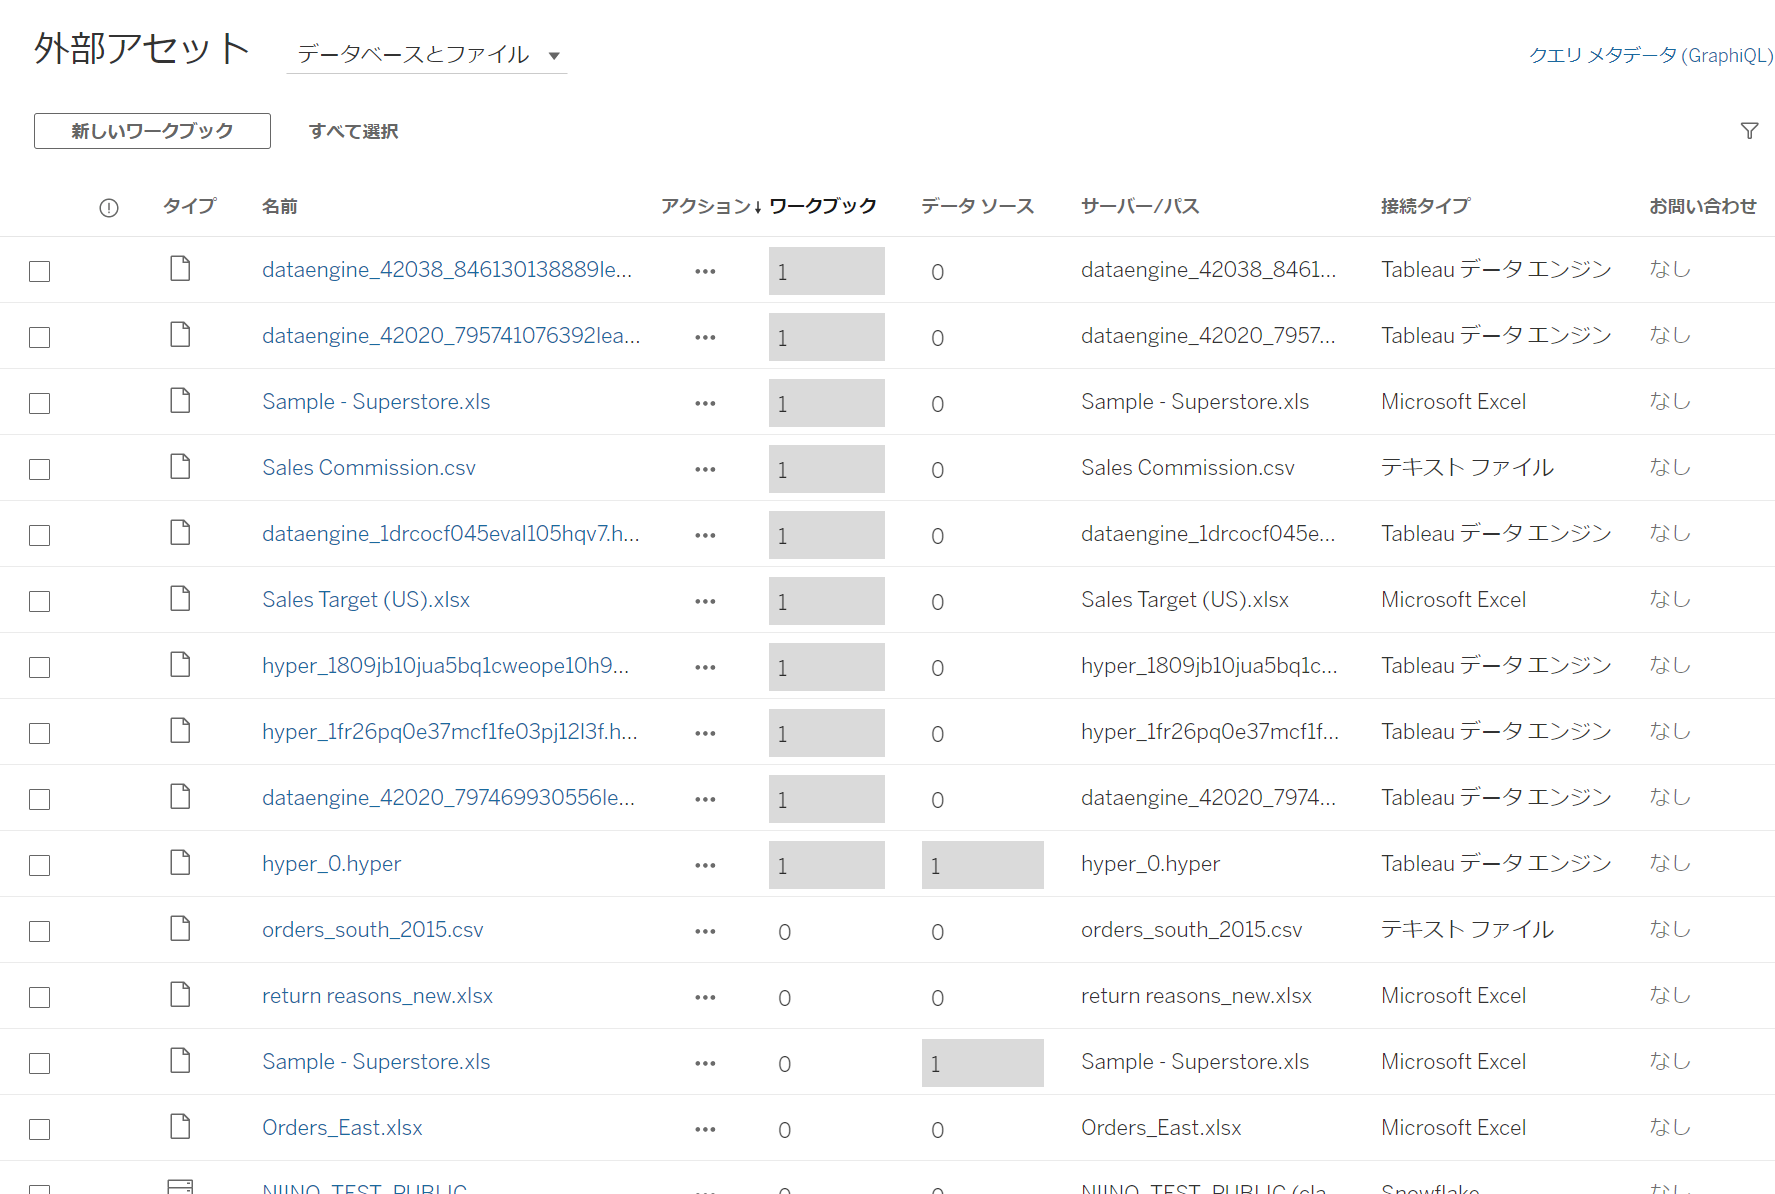Open the クエリ メタデータ (GraphiQL) link
The width and height of the screenshot is (1775, 1194).
tap(1648, 55)
